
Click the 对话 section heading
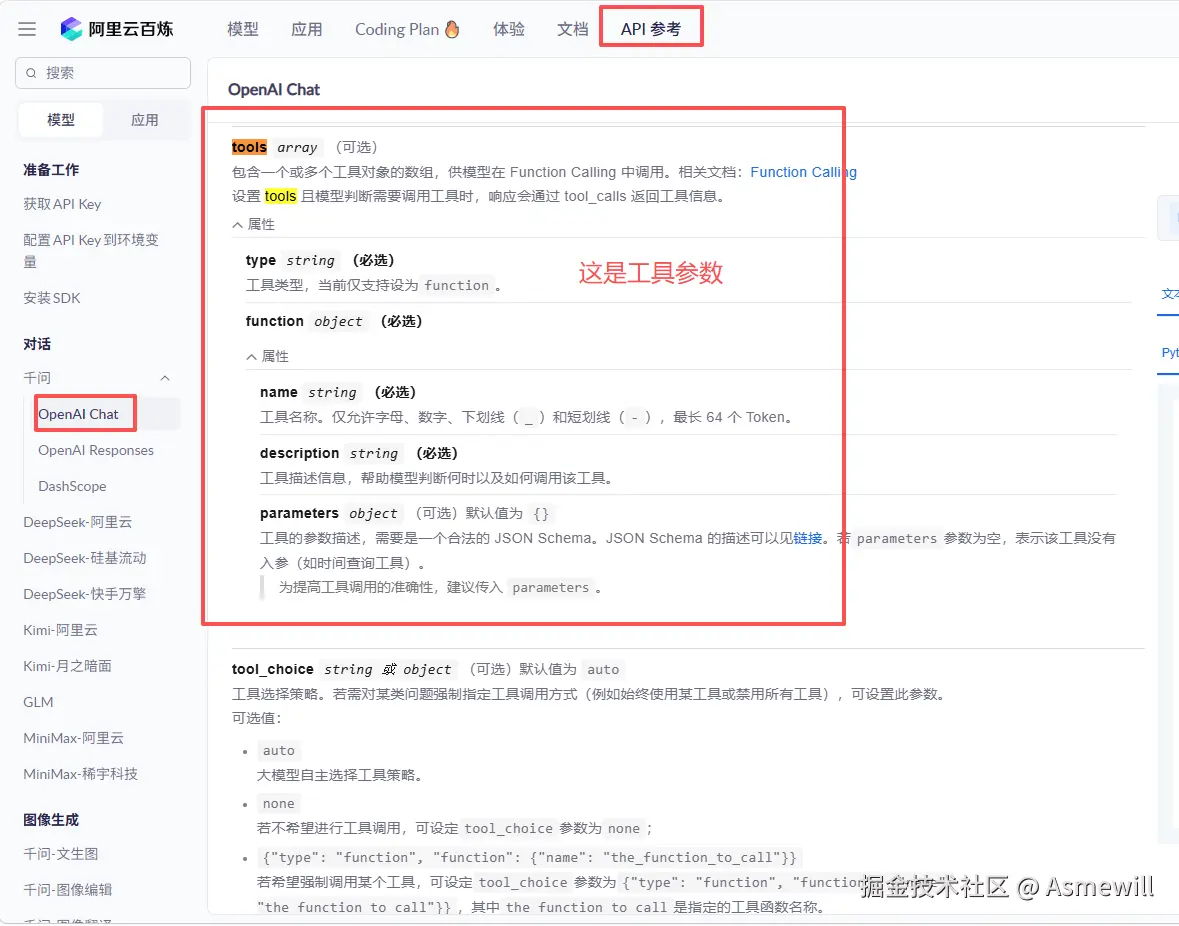pyautogui.click(x=37, y=344)
